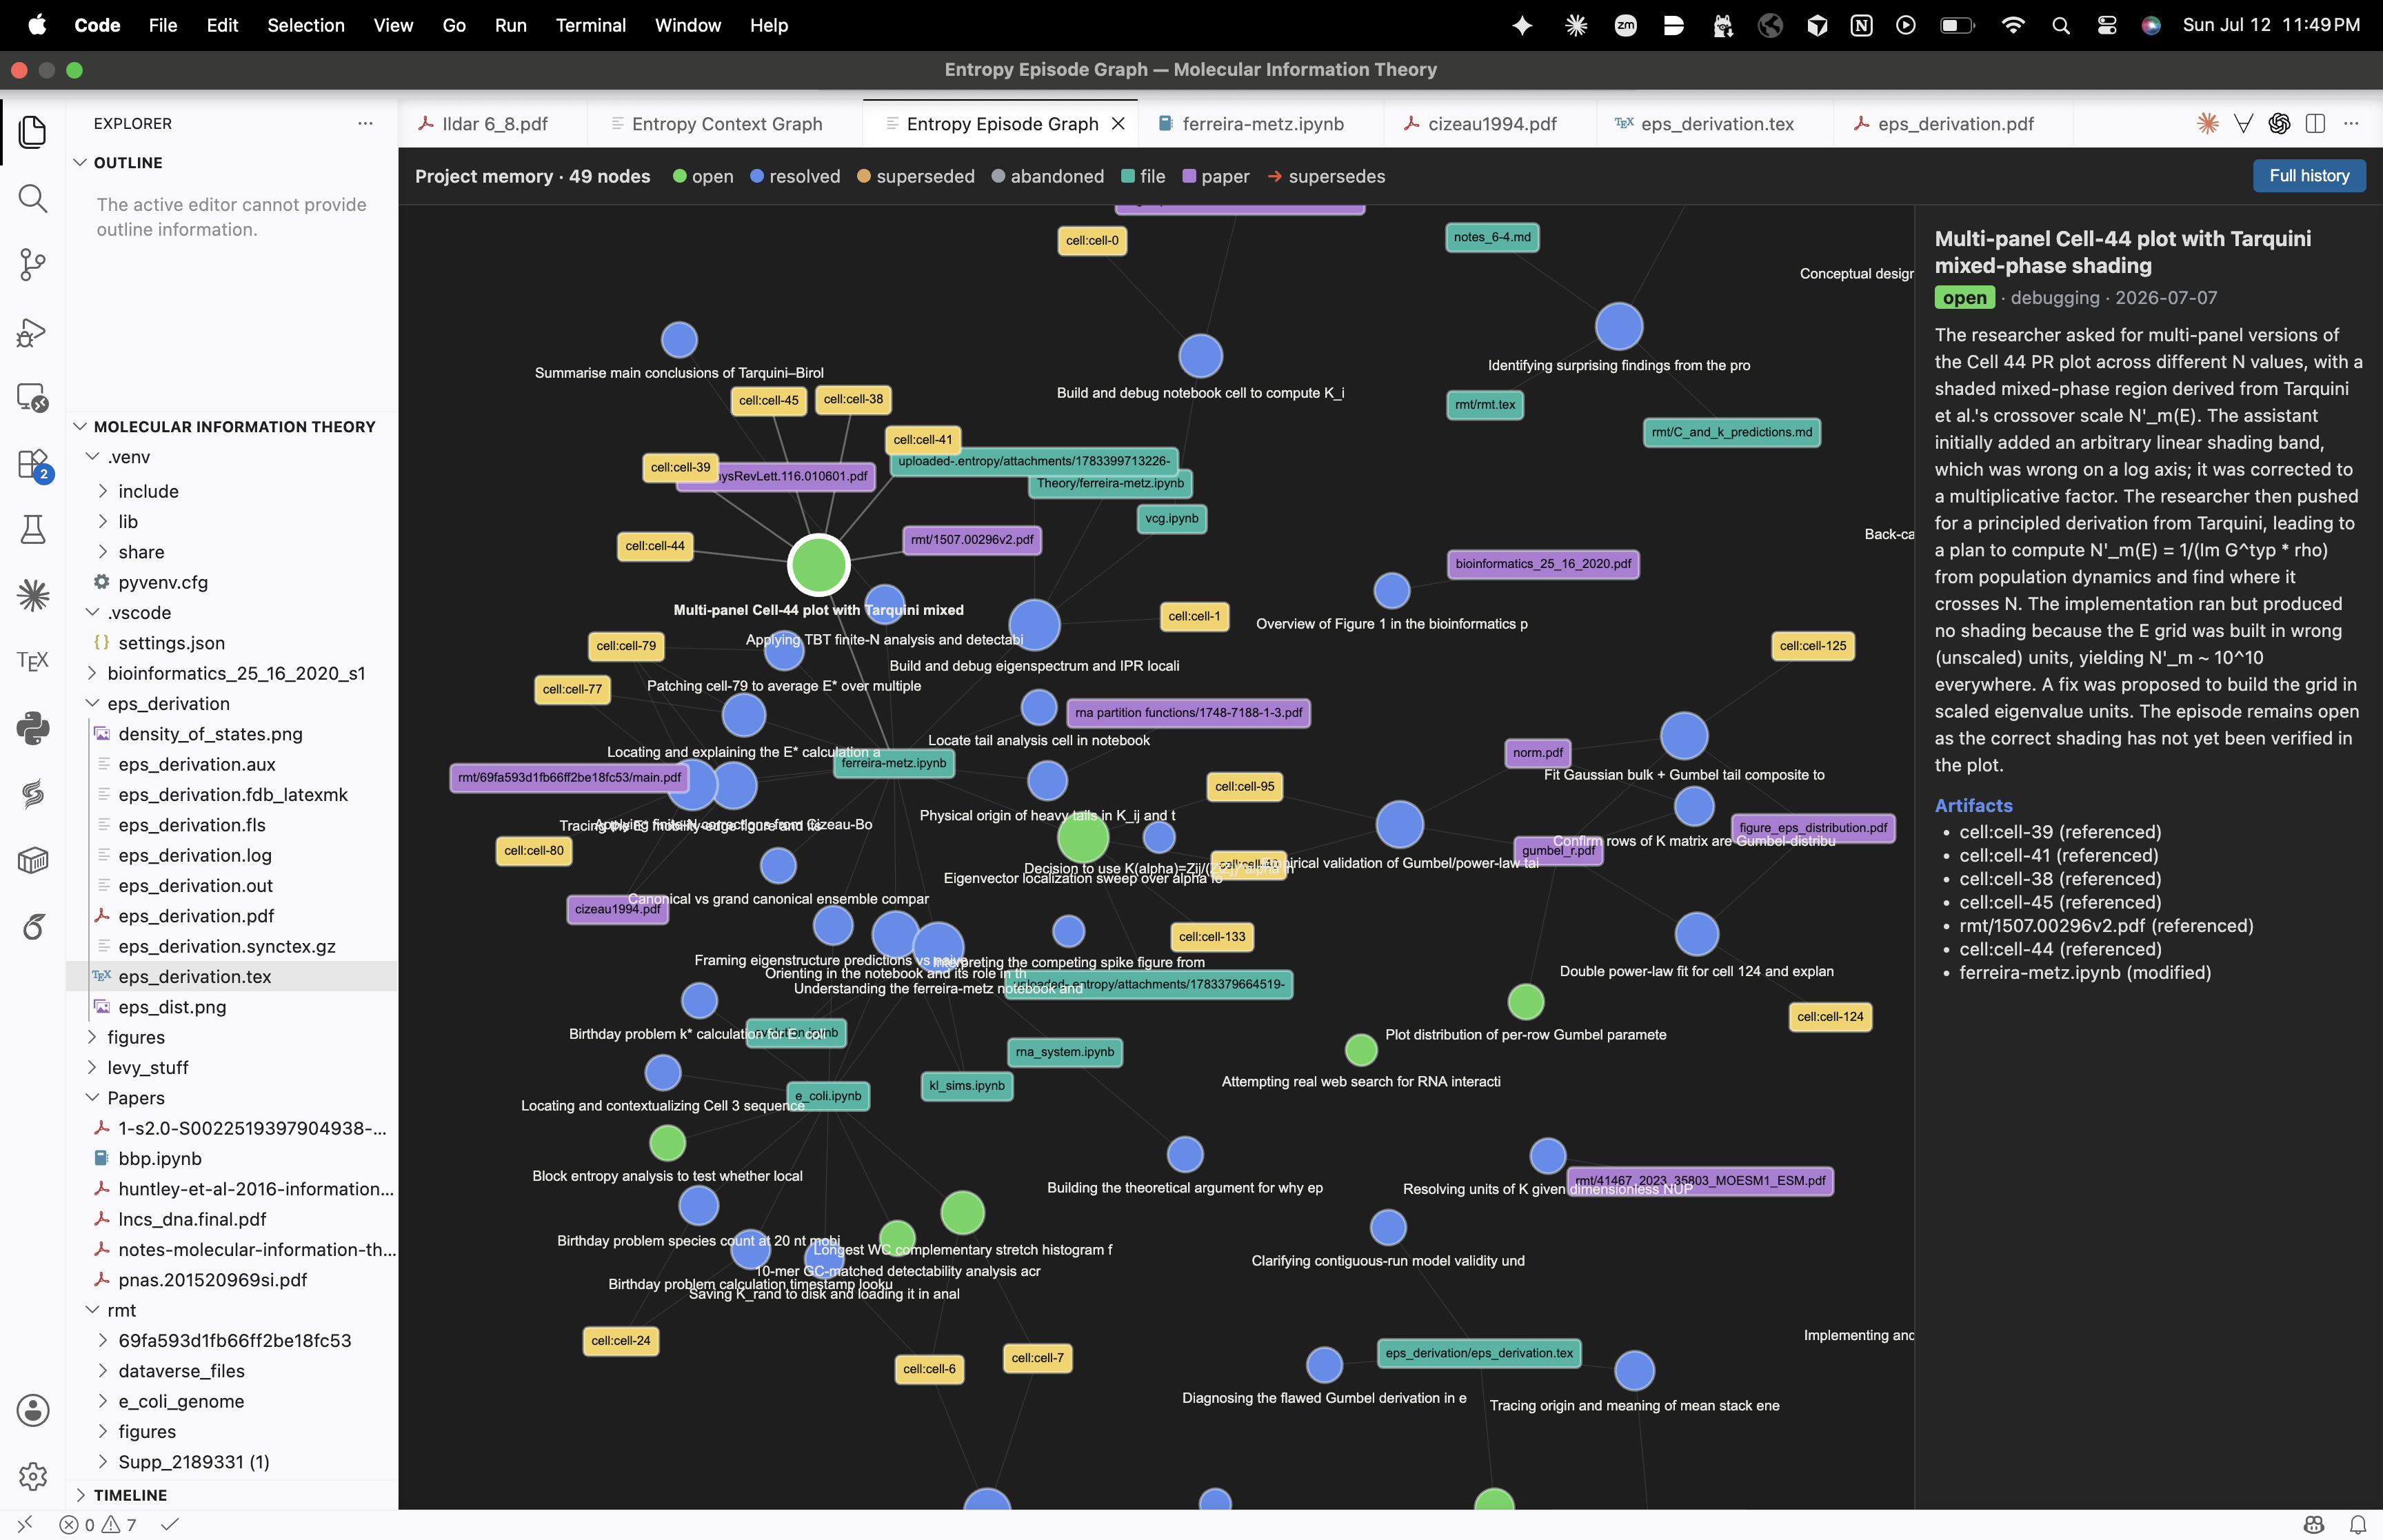
Task: Click Explorer more actions ellipsis
Action: 365,123
